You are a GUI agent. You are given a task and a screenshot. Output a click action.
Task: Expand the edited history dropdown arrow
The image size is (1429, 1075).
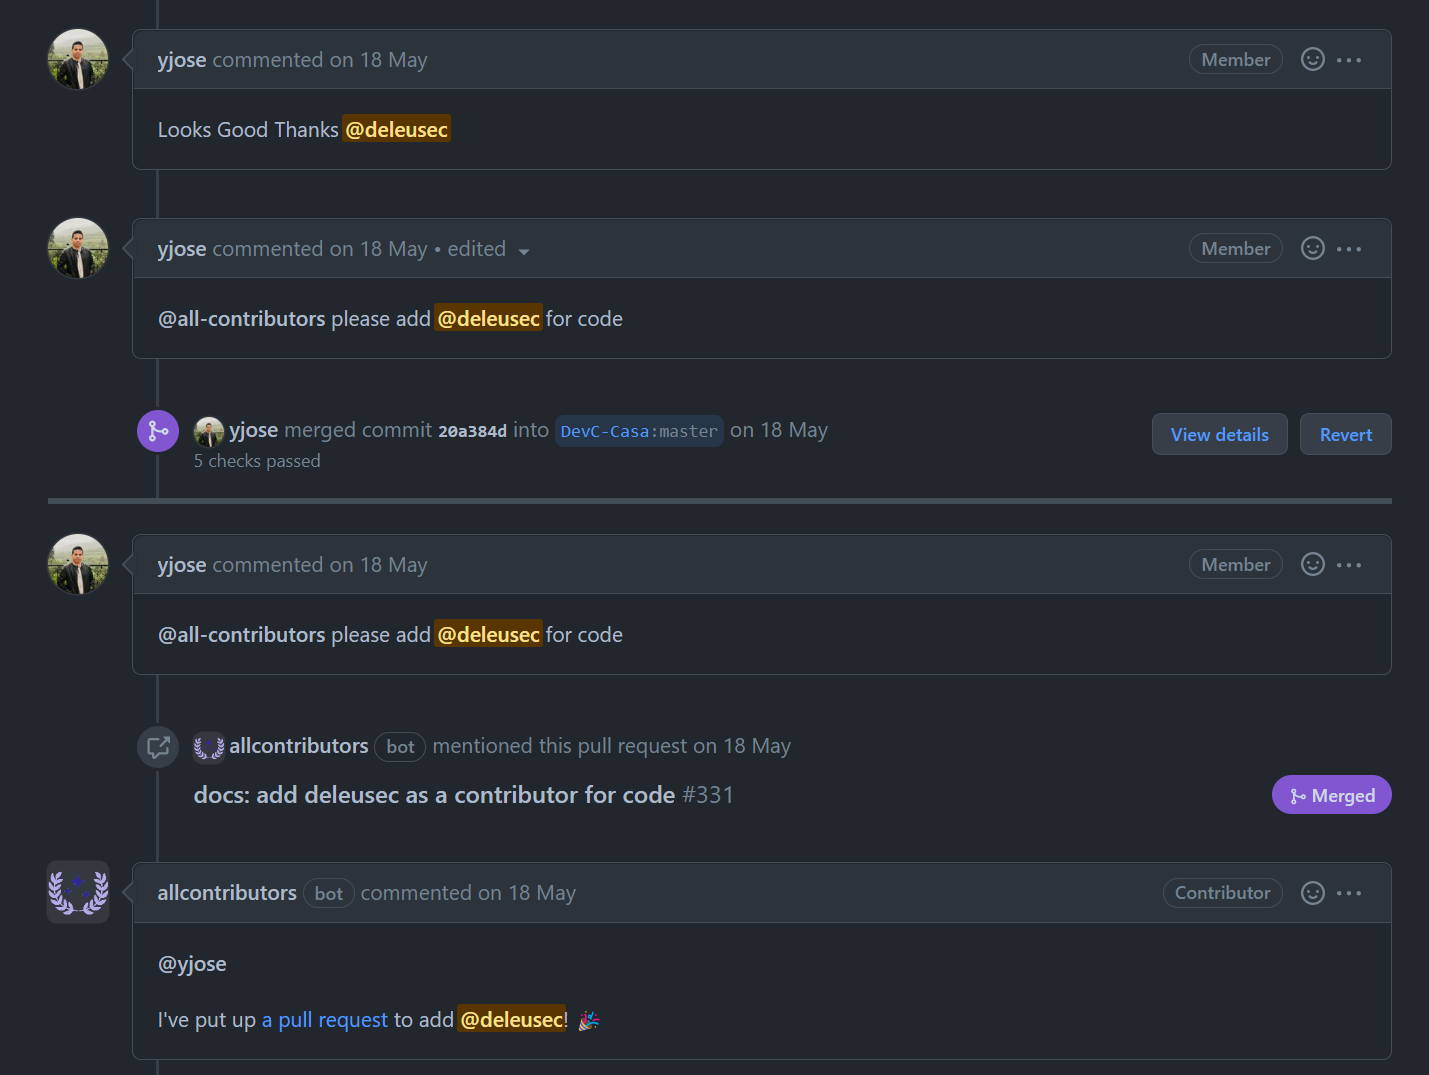(x=524, y=251)
